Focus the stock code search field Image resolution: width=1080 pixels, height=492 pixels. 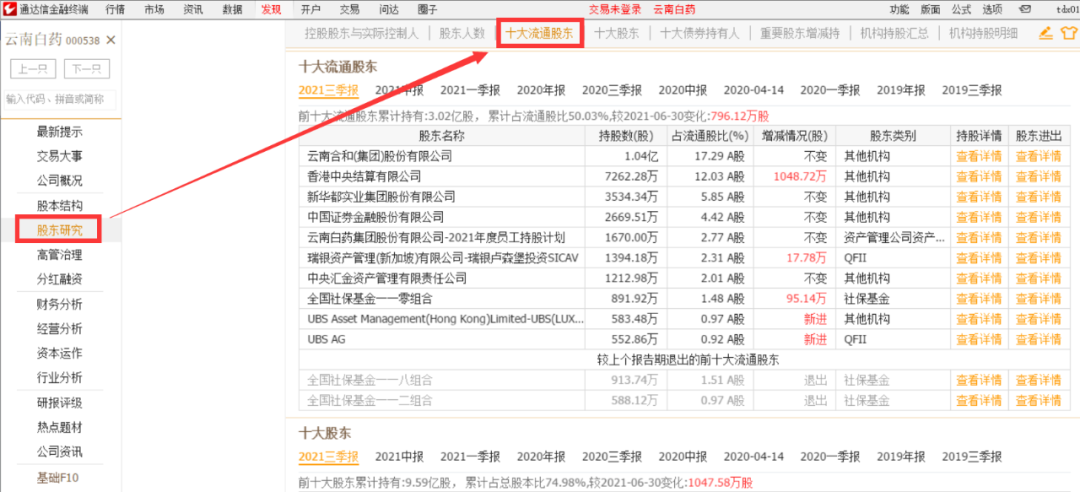60,99
